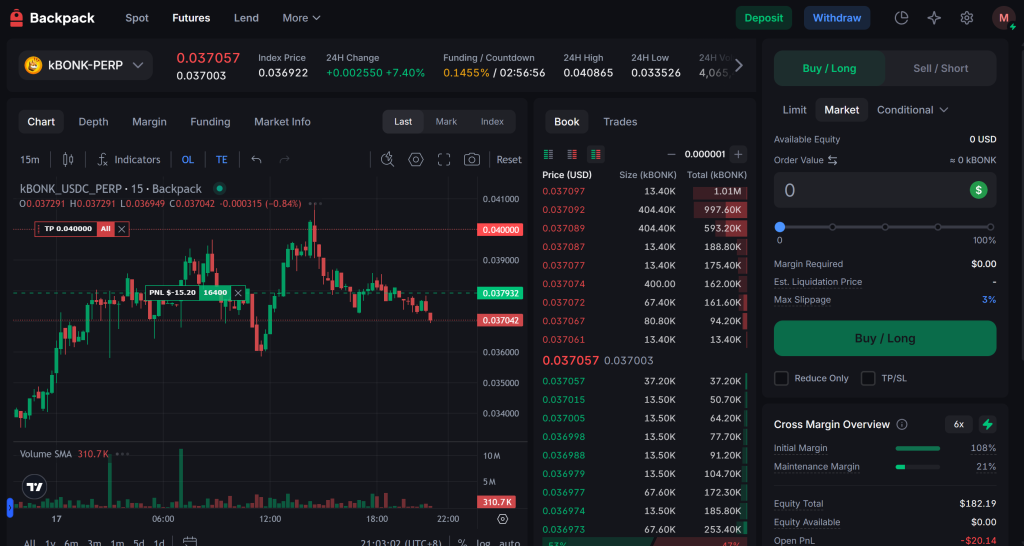Click the Backpack logo icon
1024x546 pixels.
pyautogui.click(x=16, y=18)
